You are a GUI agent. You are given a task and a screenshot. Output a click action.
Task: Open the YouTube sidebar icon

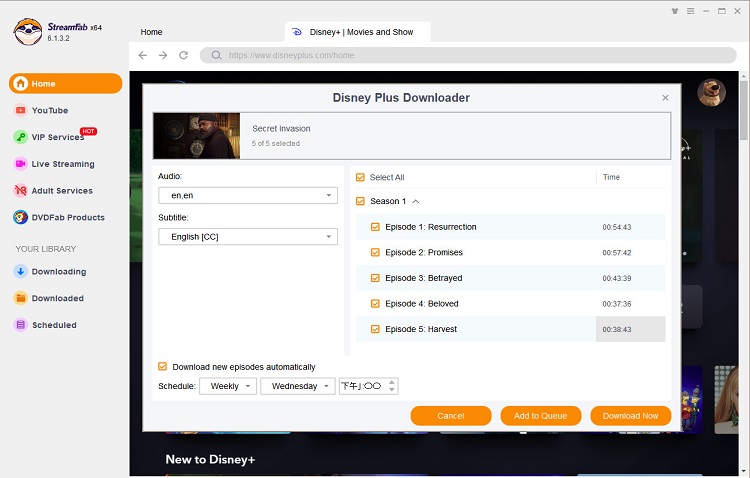pyautogui.click(x=20, y=111)
